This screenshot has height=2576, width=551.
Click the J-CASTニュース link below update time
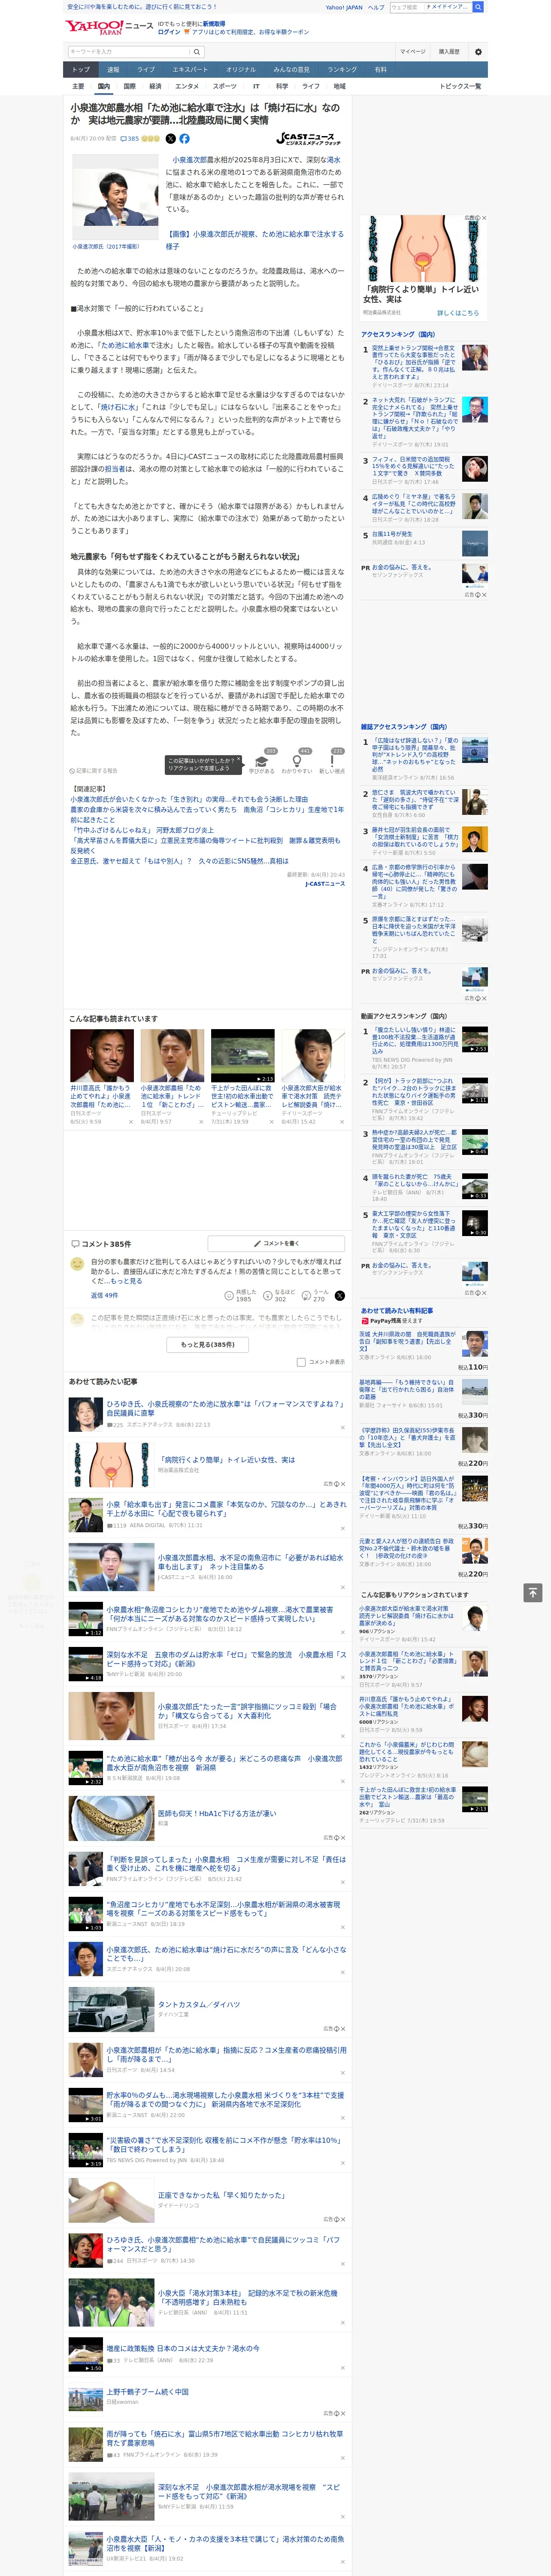pyautogui.click(x=324, y=883)
